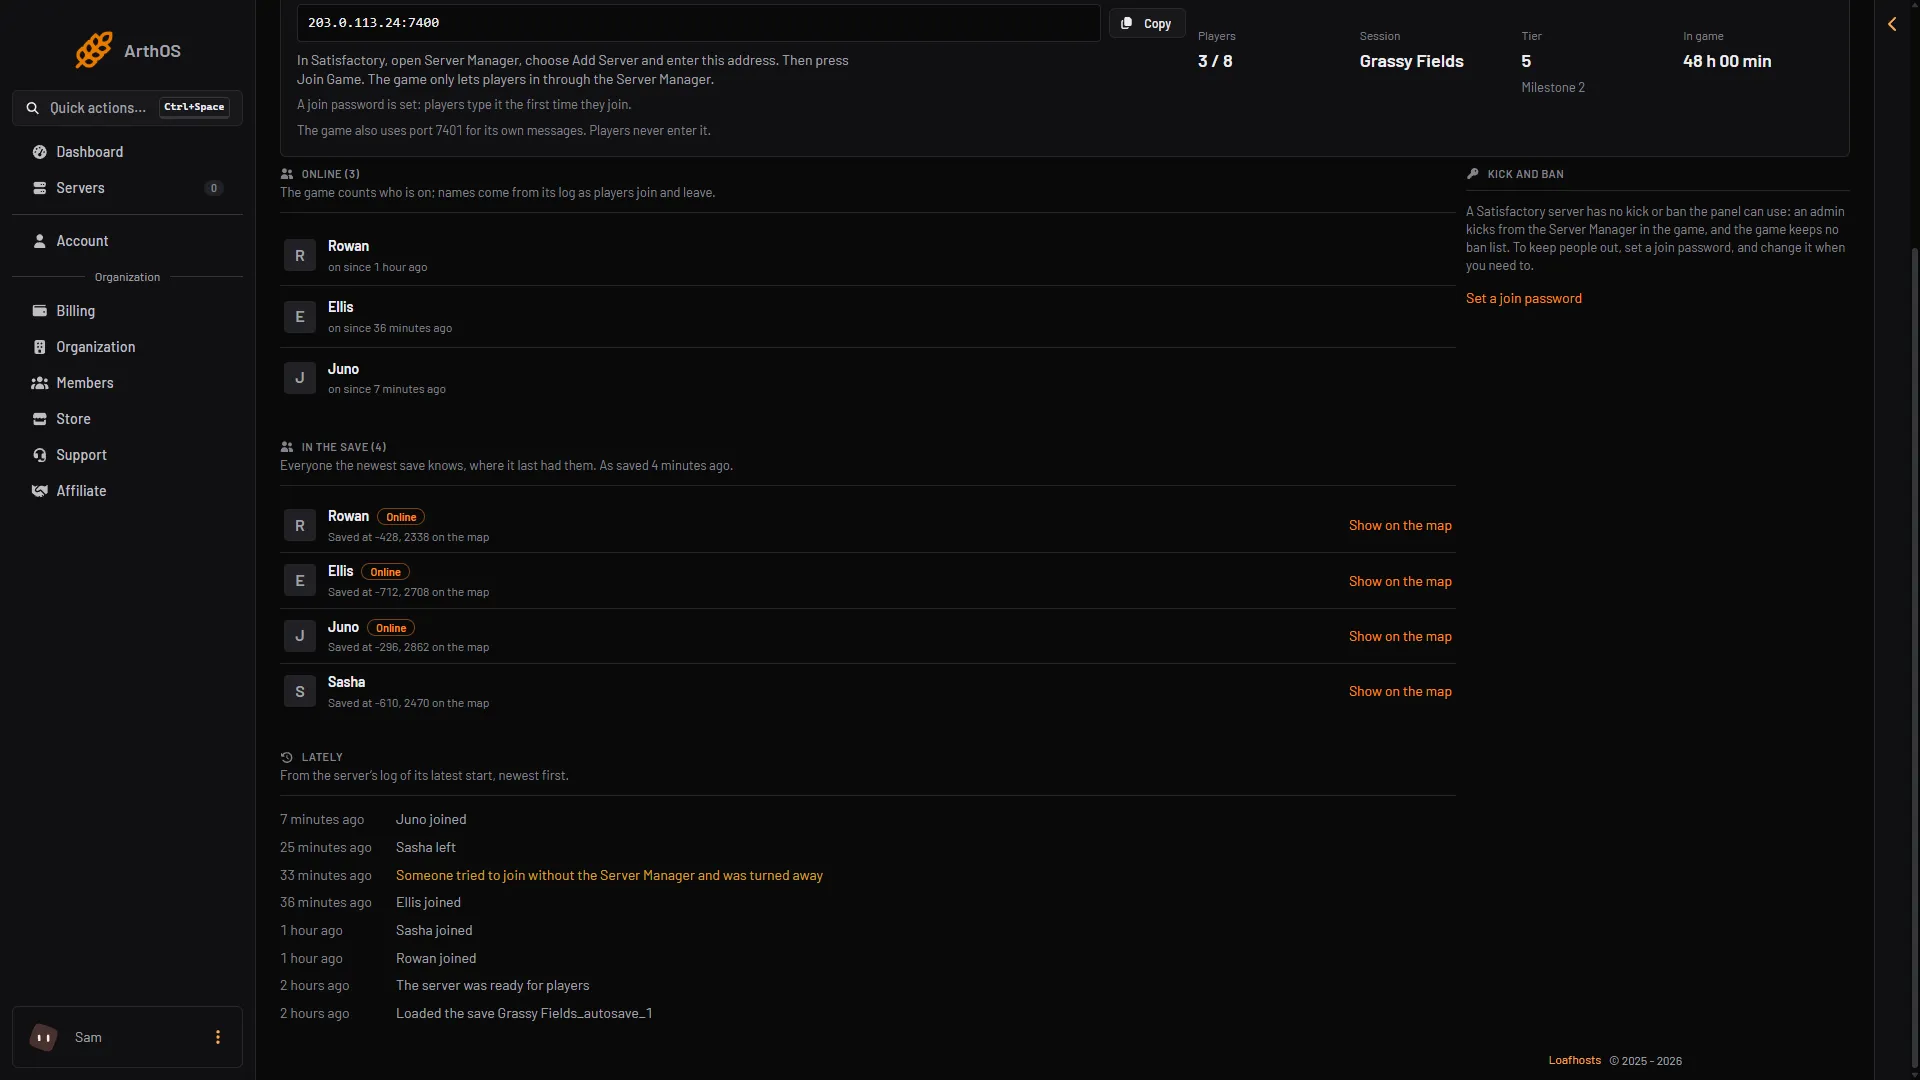Open Dashboard in the sidebar

pos(127,152)
